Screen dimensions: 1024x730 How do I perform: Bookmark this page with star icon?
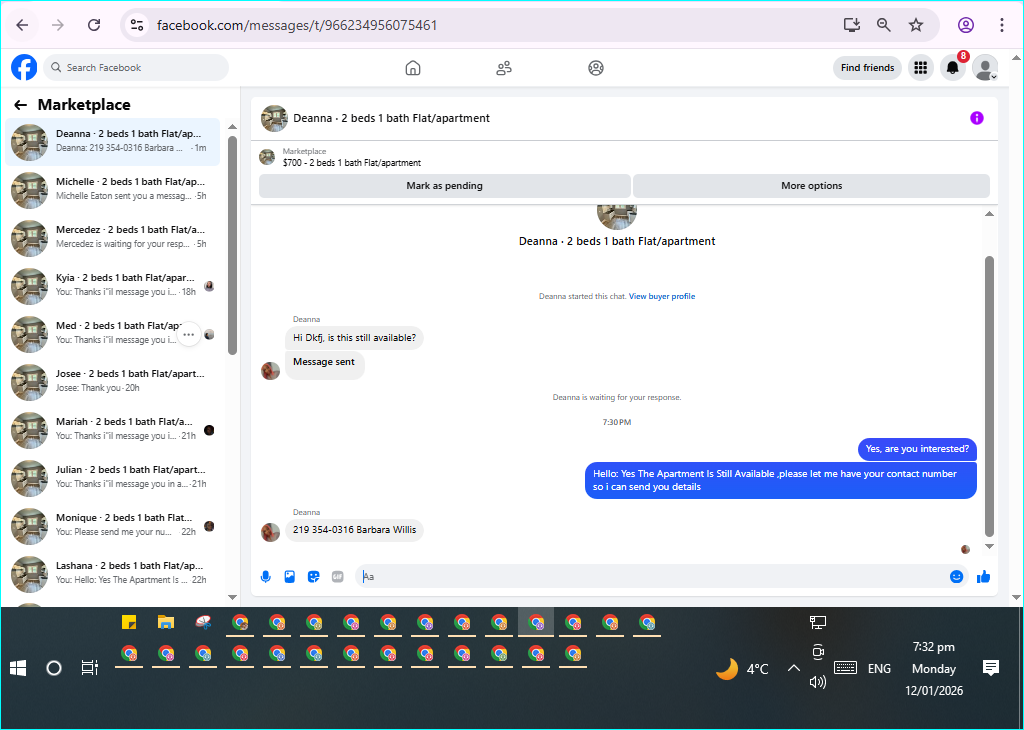point(916,25)
